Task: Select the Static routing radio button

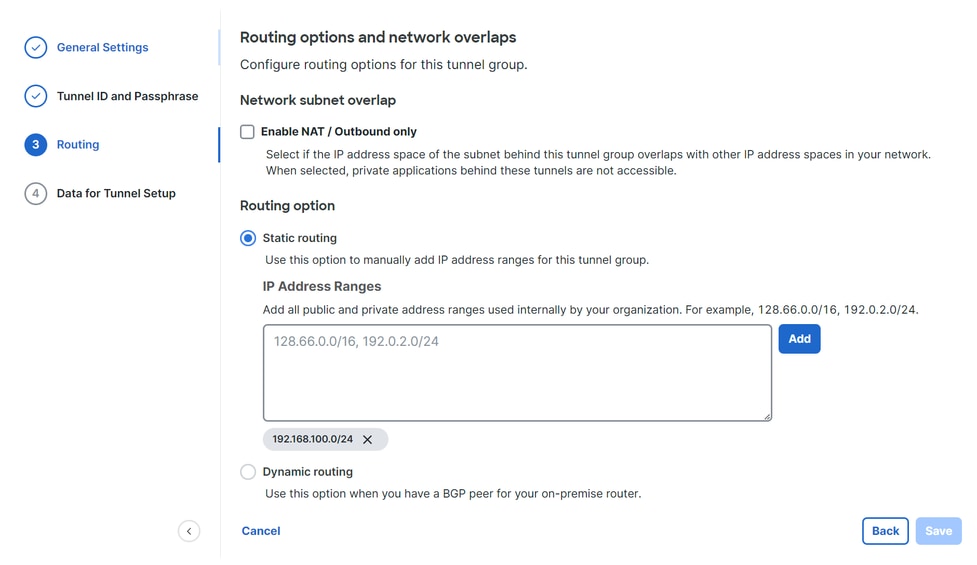Action: [x=248, y=238]
